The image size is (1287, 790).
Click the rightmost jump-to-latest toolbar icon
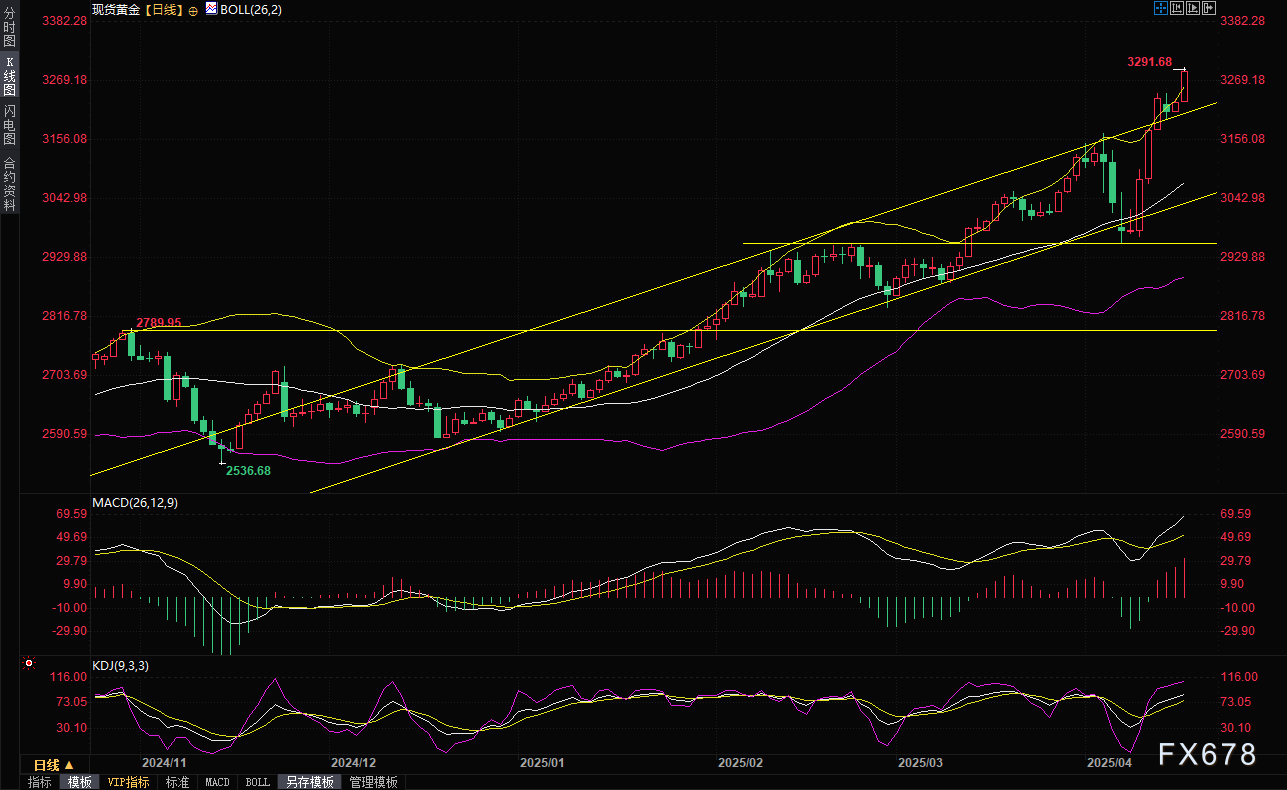1209,8
